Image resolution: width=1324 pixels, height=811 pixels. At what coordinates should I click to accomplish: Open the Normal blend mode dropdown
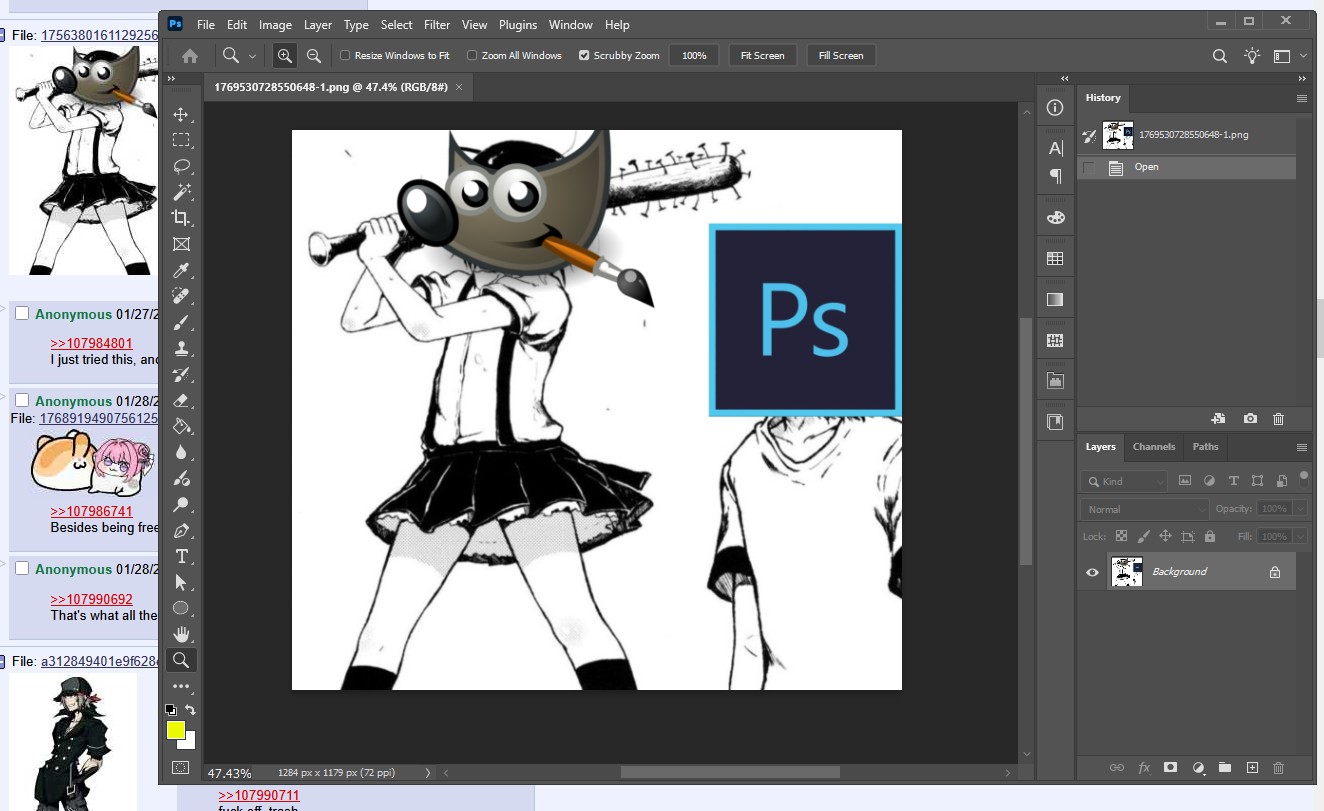[1144, 509]
